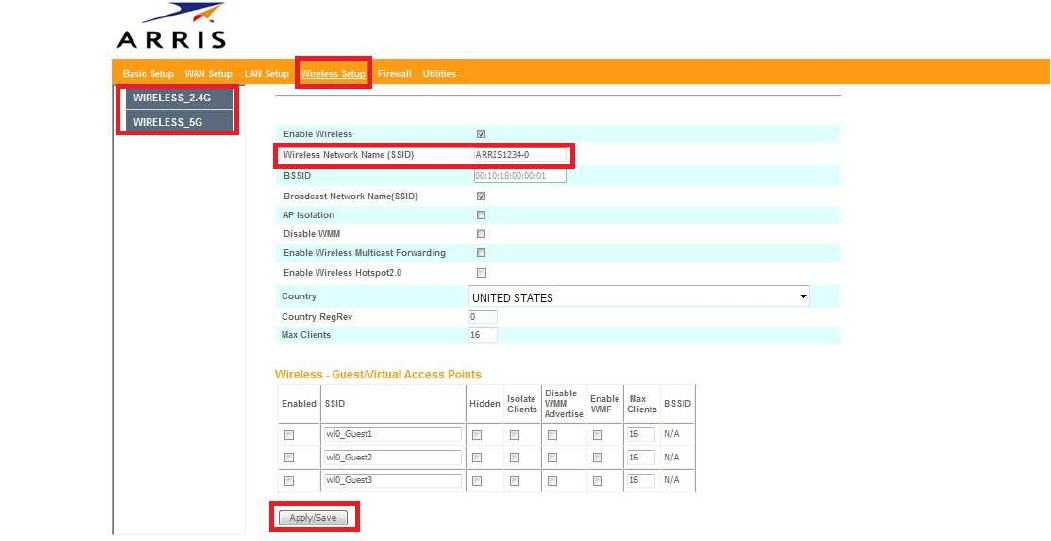Screen dimensions: 1051x541
Task: Click the BSSID field
Action: 520,176
